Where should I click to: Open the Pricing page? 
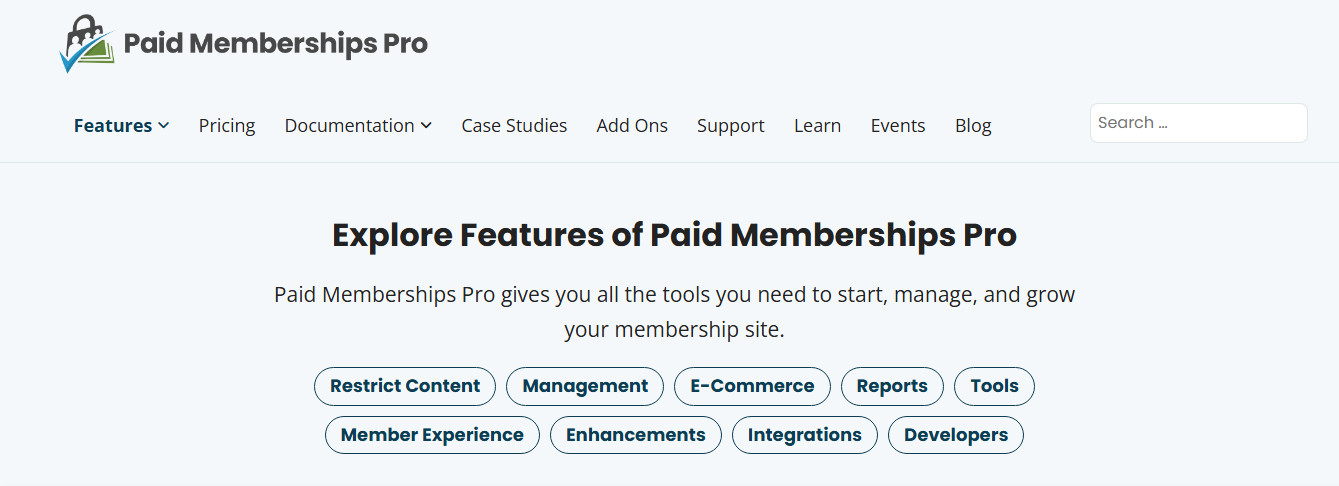click(227, 125)
